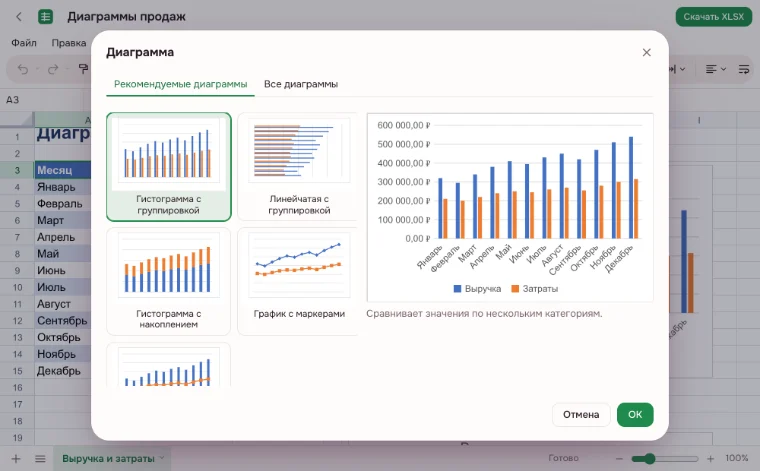Go back using the arrow beside the spreadsheet icon

18,17
